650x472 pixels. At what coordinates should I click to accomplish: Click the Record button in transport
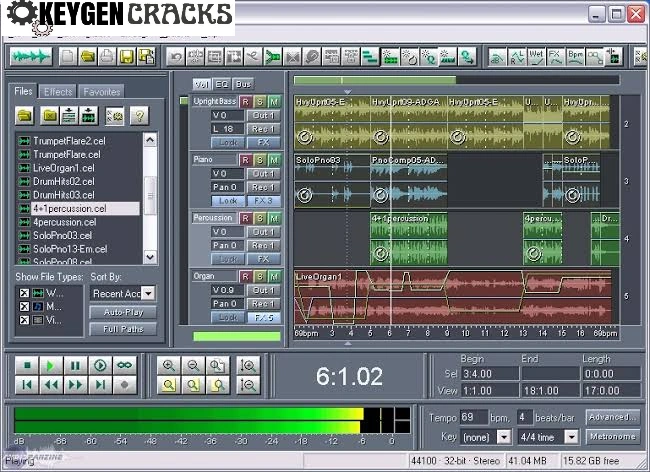(x=124, y=384)
